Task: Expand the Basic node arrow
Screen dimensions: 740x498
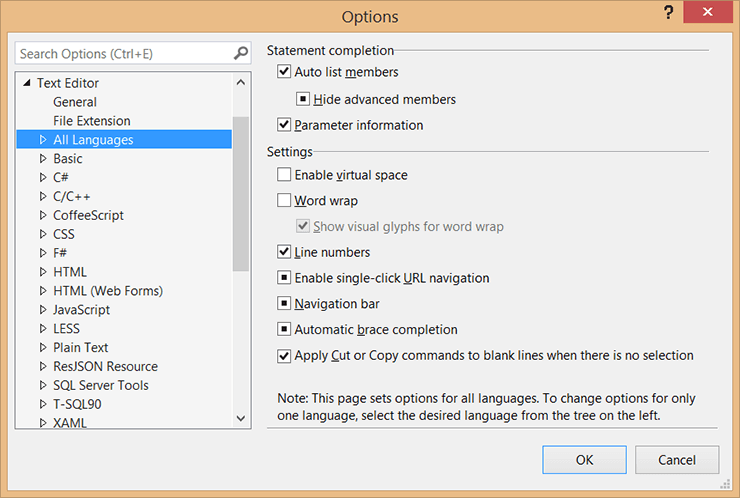Action: (43, 158)
